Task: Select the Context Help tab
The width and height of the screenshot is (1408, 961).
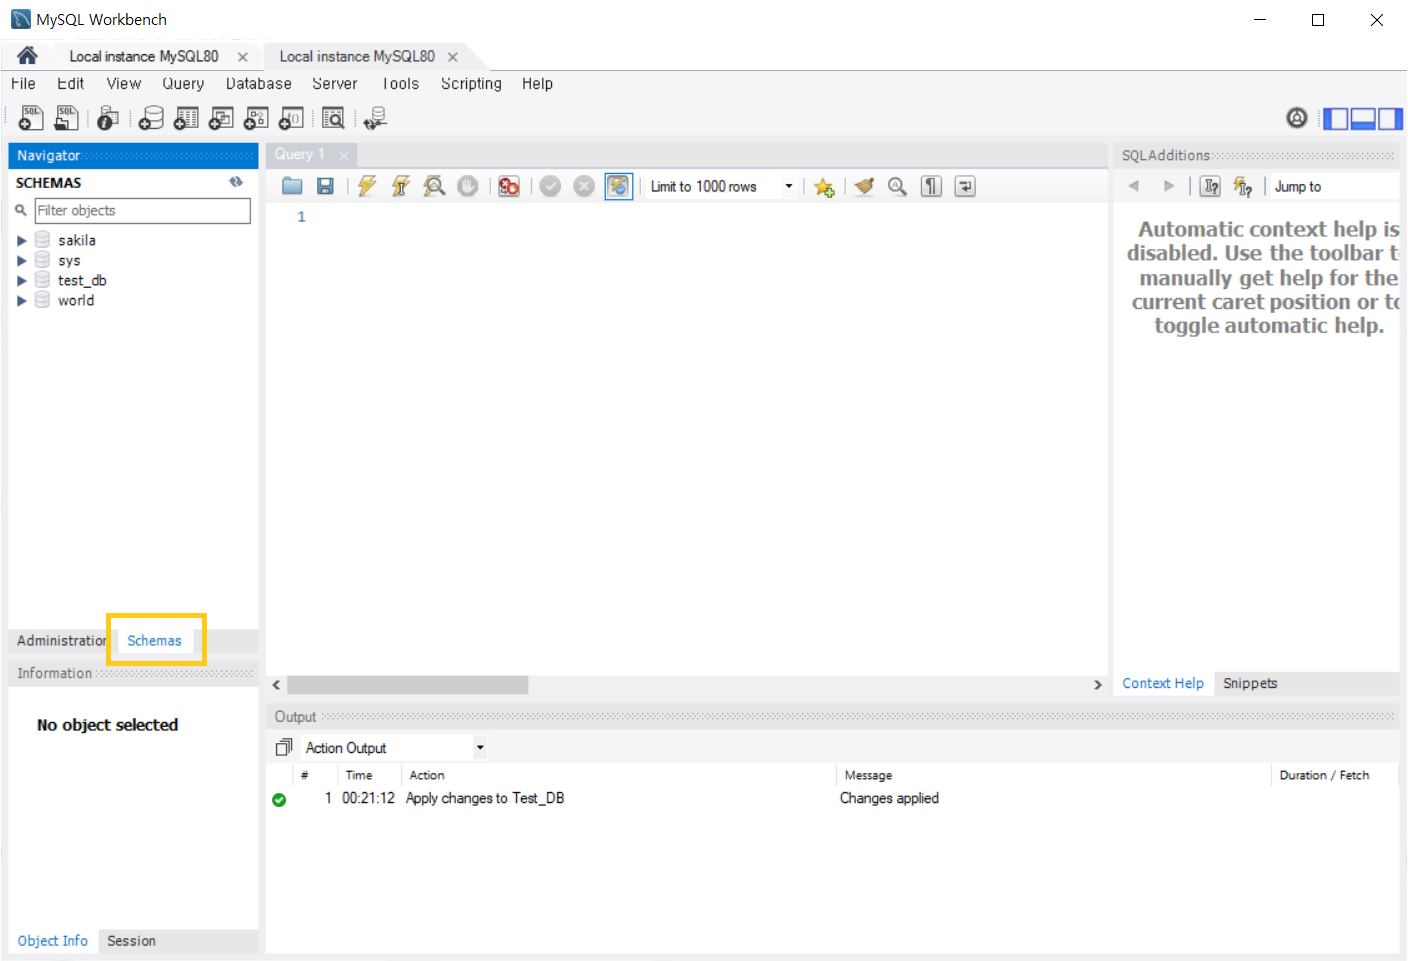Action: [1163, 683]
